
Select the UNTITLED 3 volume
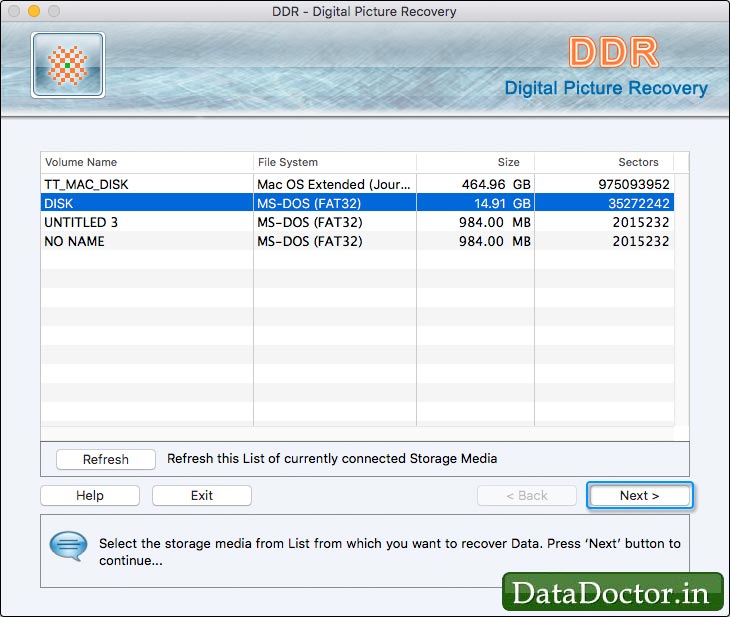[x=358, y=222]
